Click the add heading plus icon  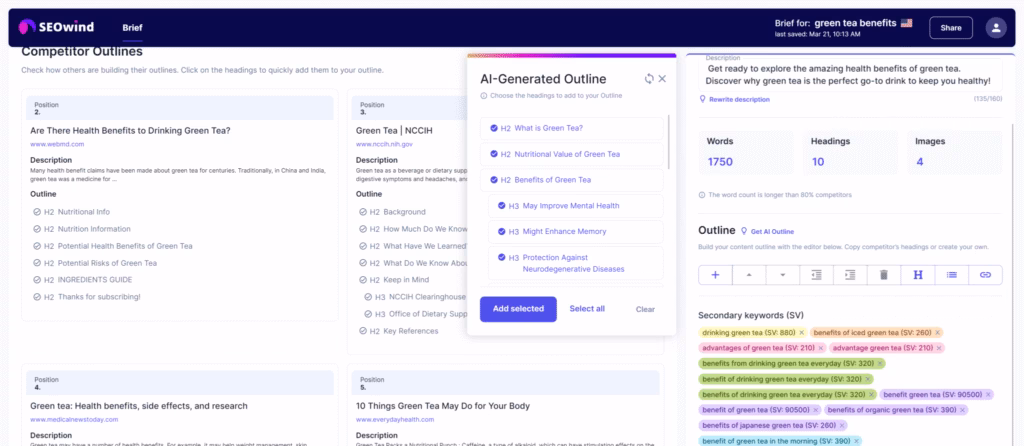[715, 274]
